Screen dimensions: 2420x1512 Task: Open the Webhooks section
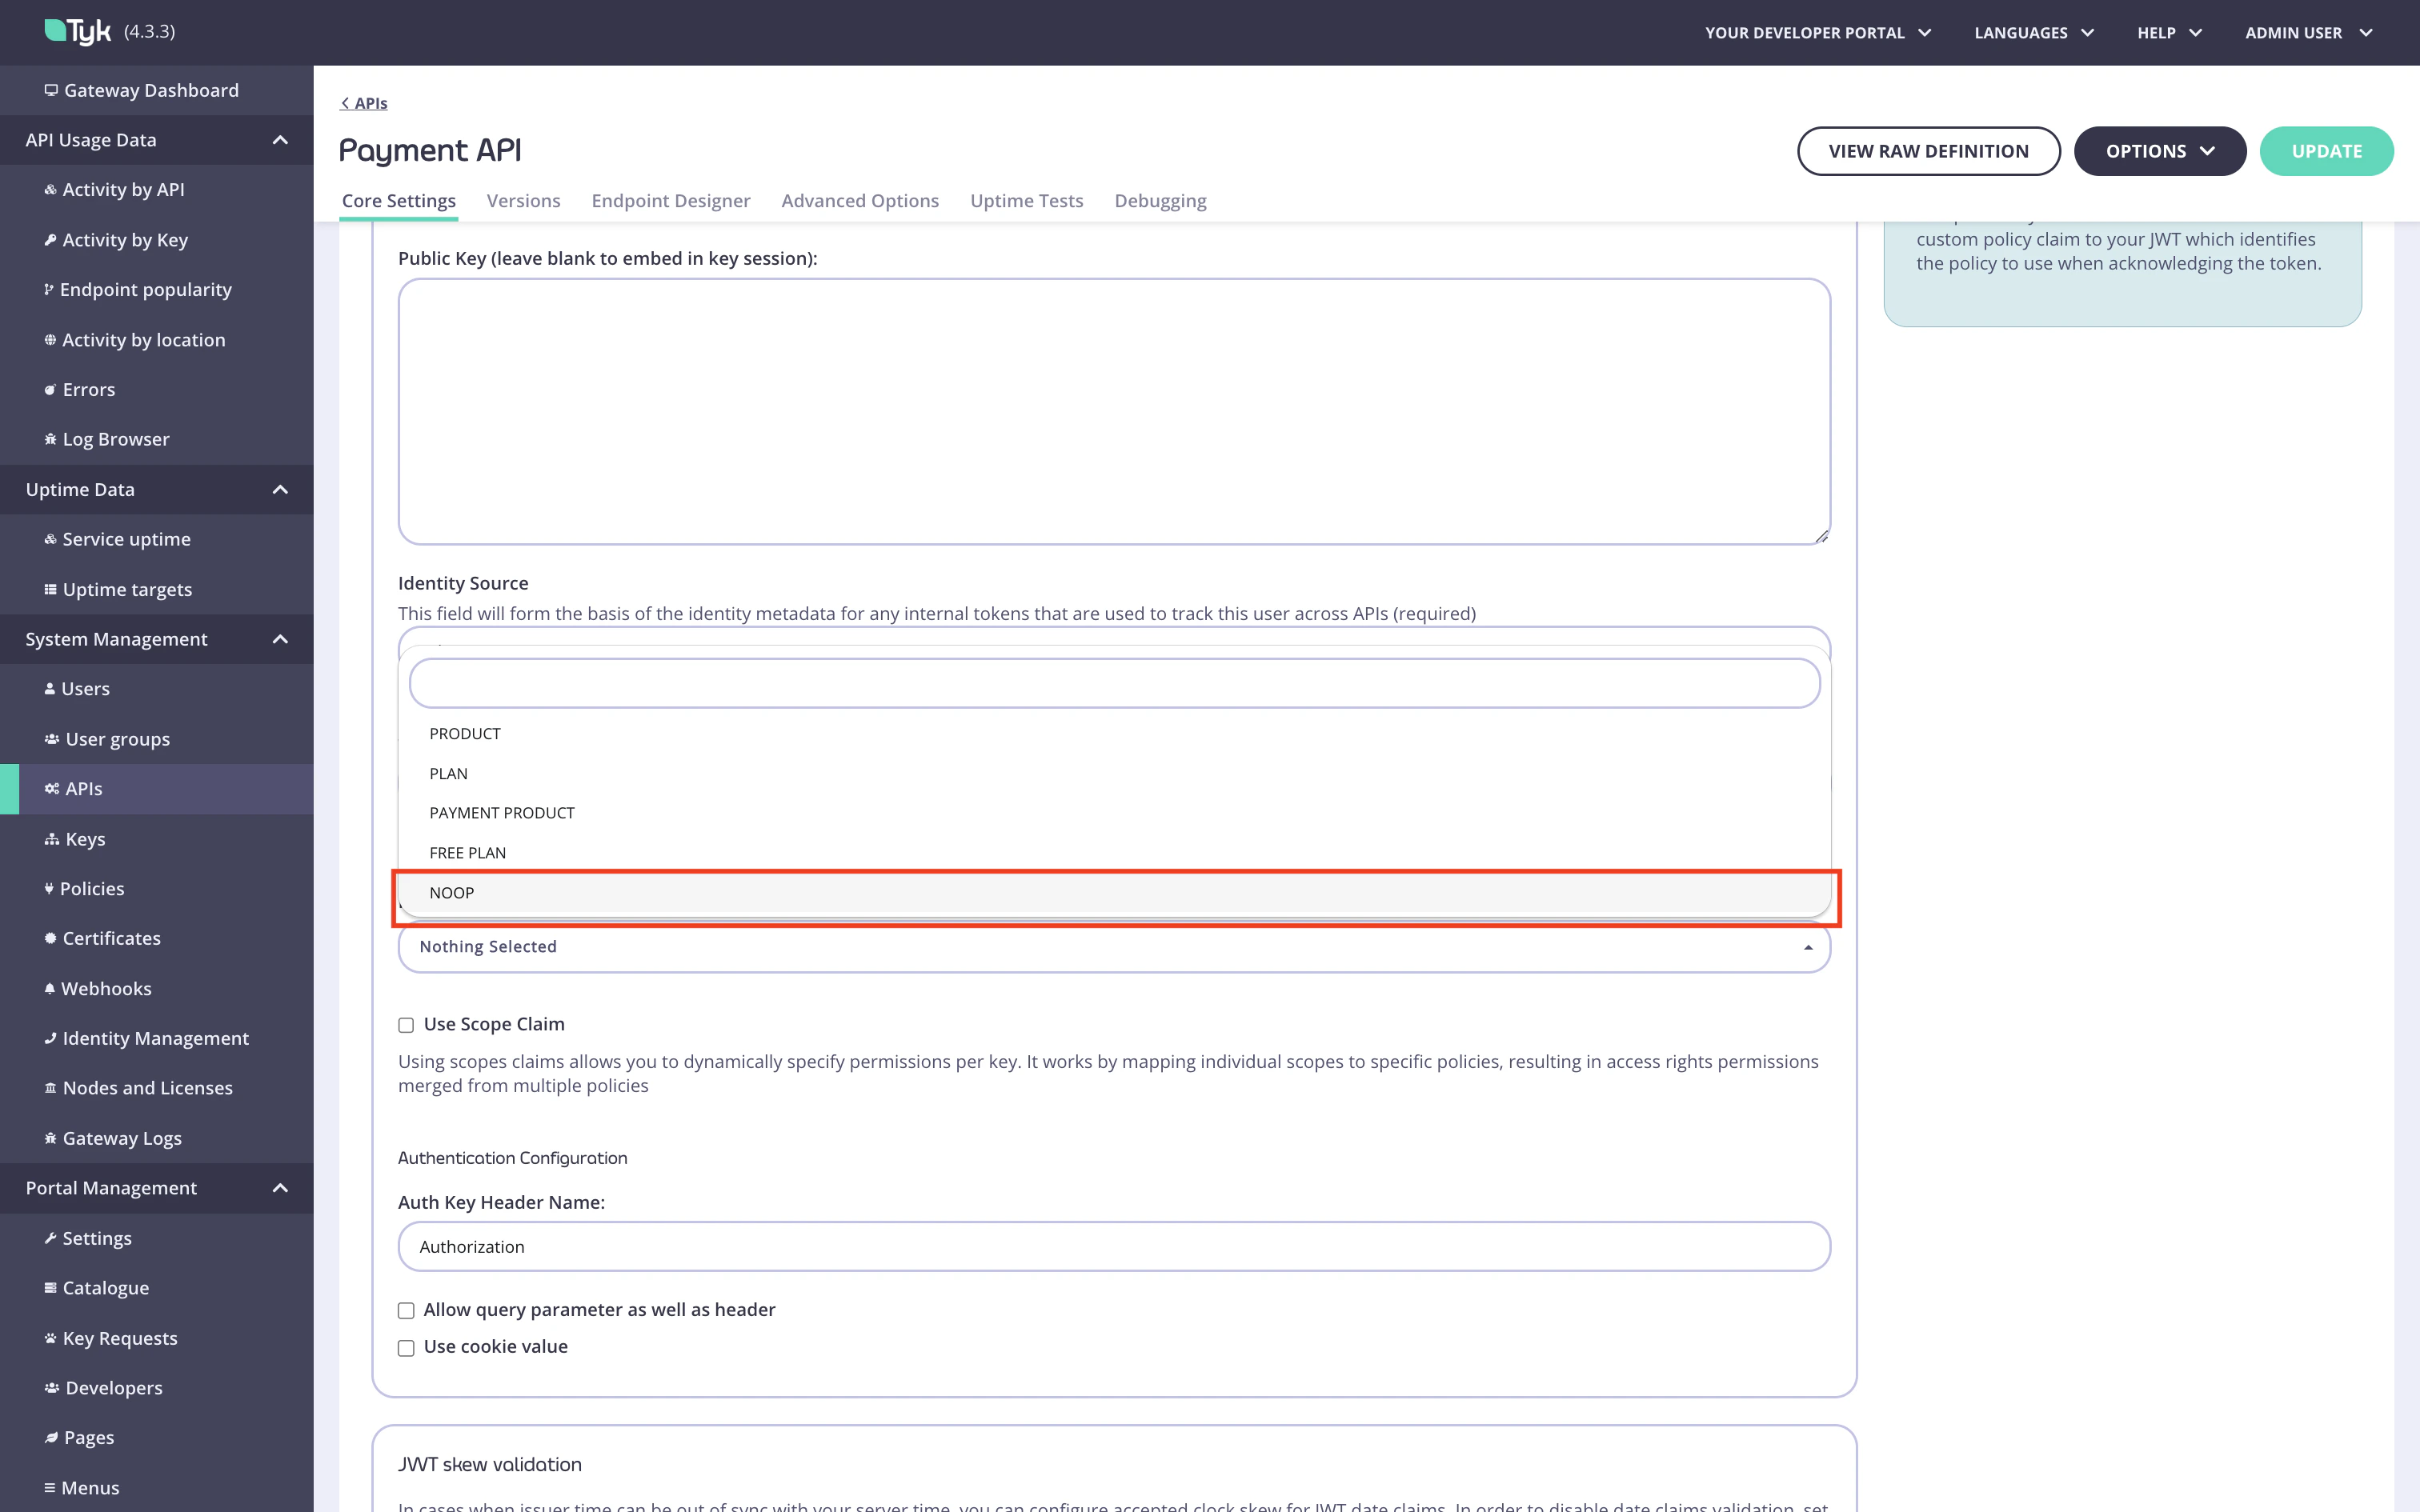click(106, 988)
